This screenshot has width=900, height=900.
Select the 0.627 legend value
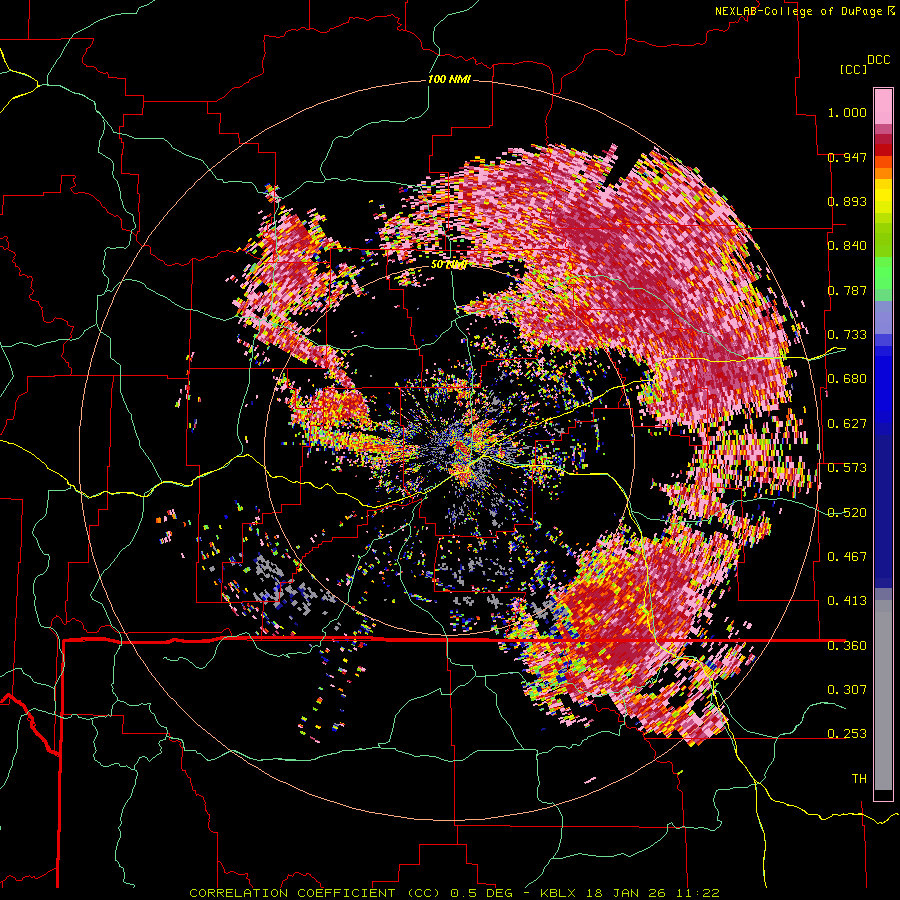[847, 424]
